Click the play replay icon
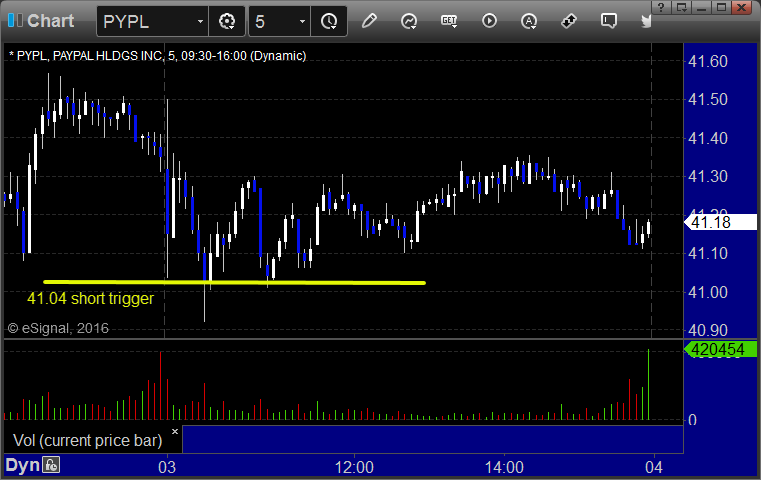Viewport: 761px width, 480px height. coord(489,21)
